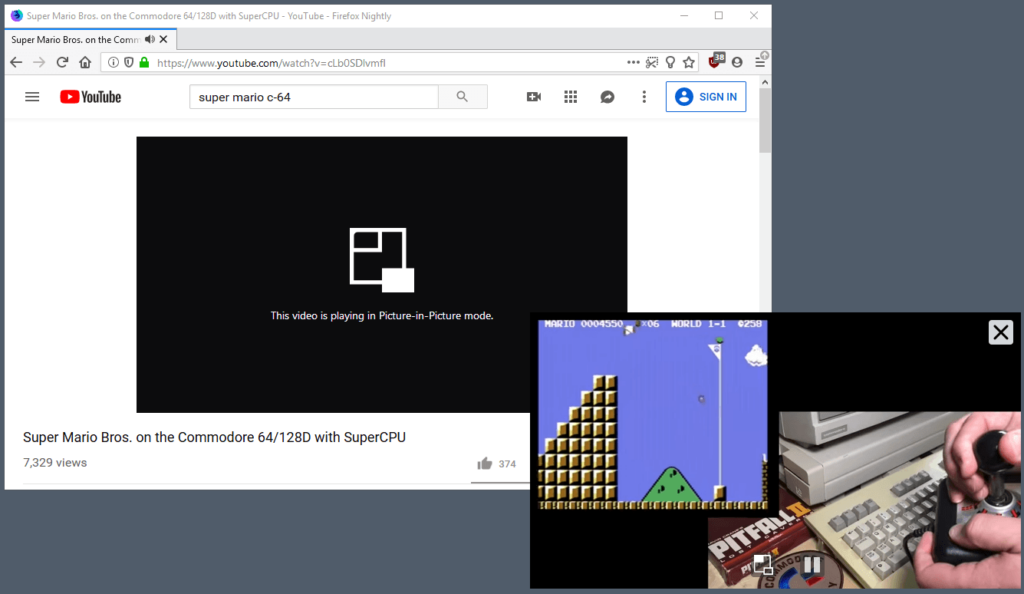The height and width of the screenshot is (594, 1024).
Task: Mute the tab using the speaker icon
Action: pyautogui.click(x=150, y=39)
